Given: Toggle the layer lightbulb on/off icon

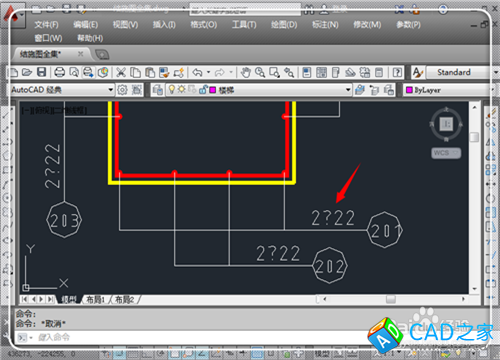Looking at the screenshot, I should [172, 89].
